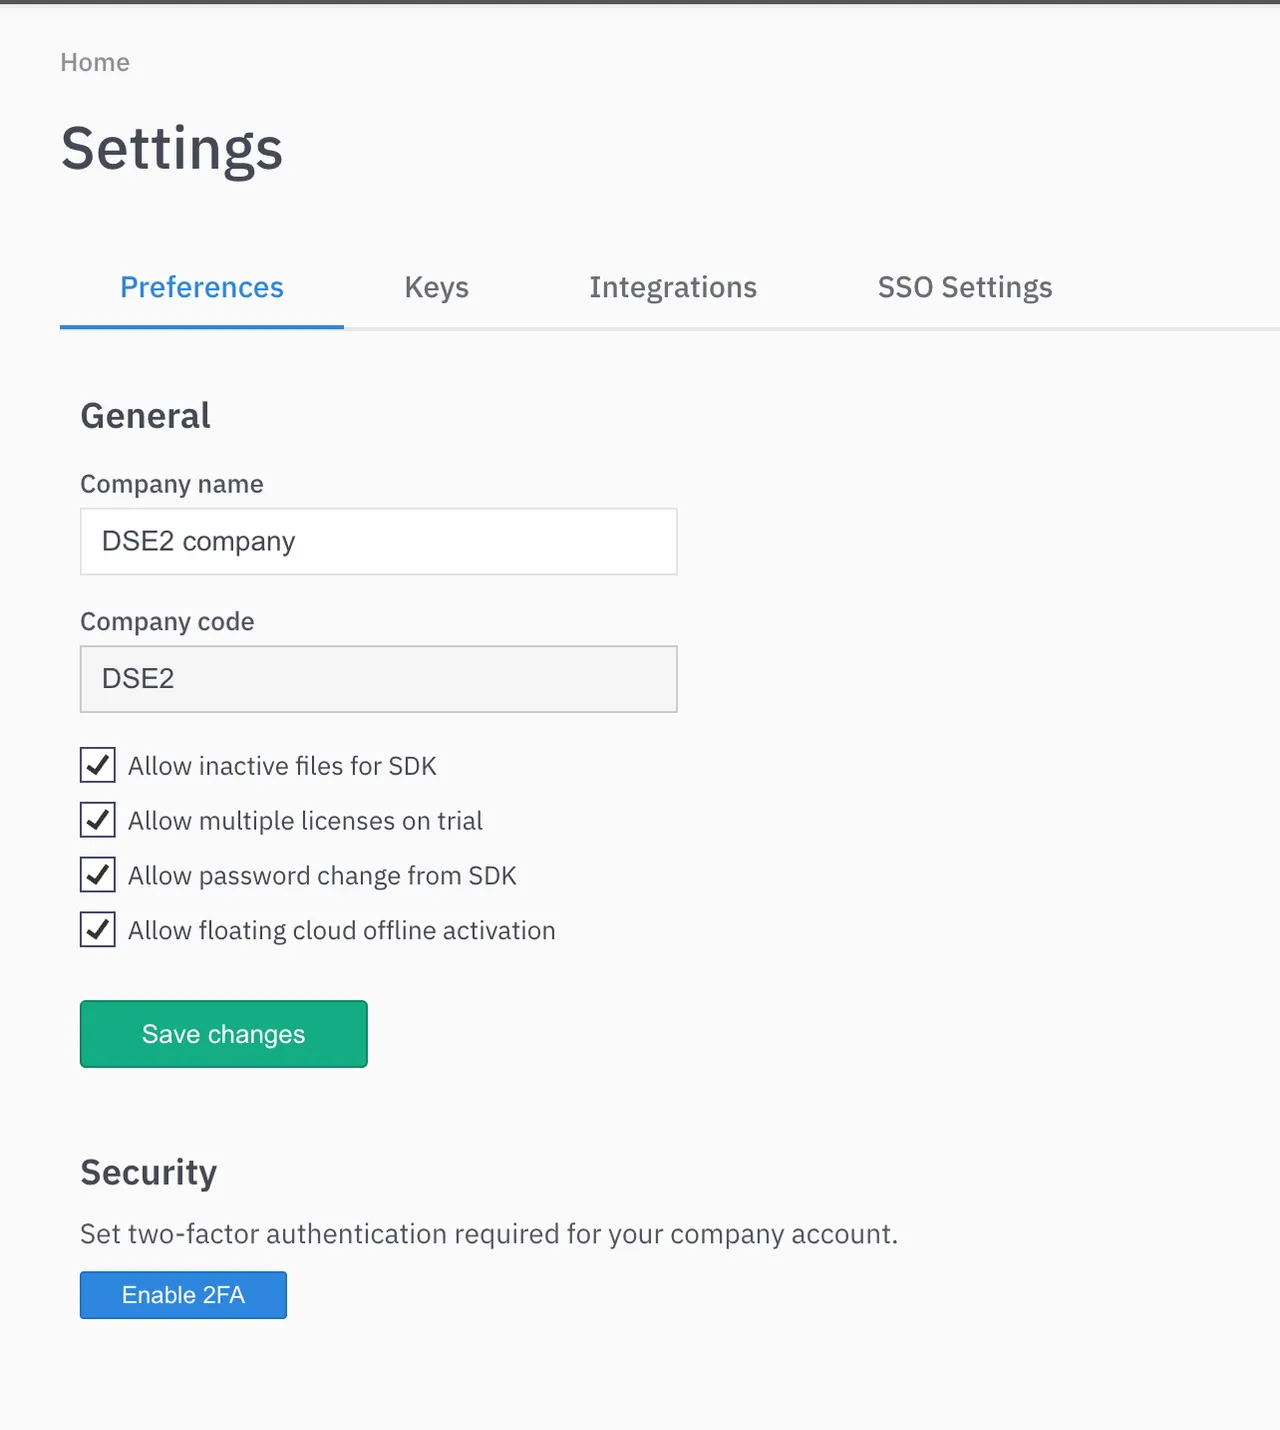Stay on the Preferences tab
The image size is (1280, 1430).
point(201,287)
